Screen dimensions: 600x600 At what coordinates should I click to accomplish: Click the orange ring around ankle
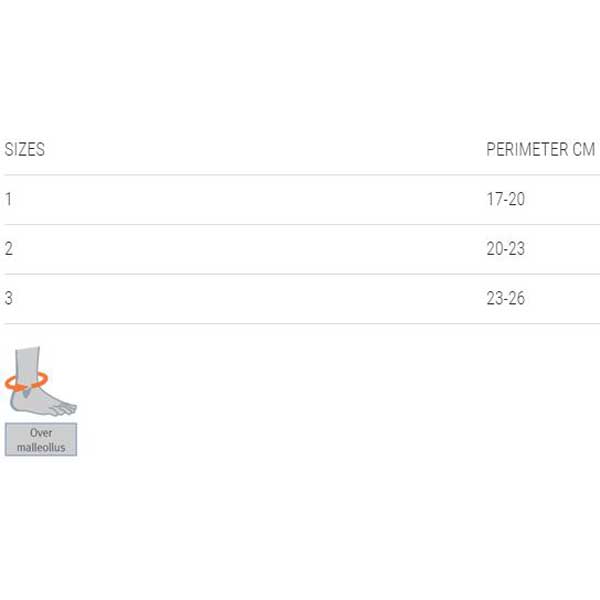(x=26, y=382)
